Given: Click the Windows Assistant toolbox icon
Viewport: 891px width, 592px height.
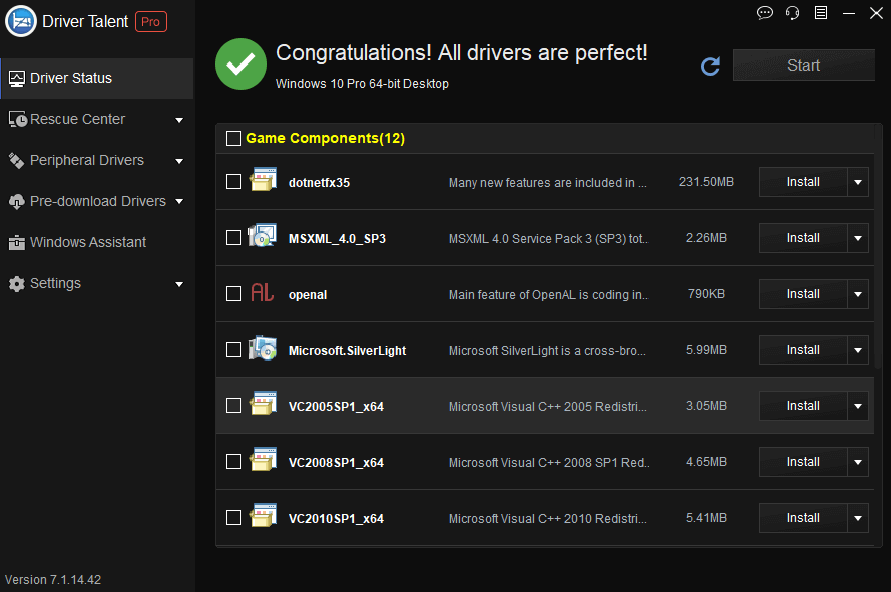Looking at the screenshot, I should 16,243.
